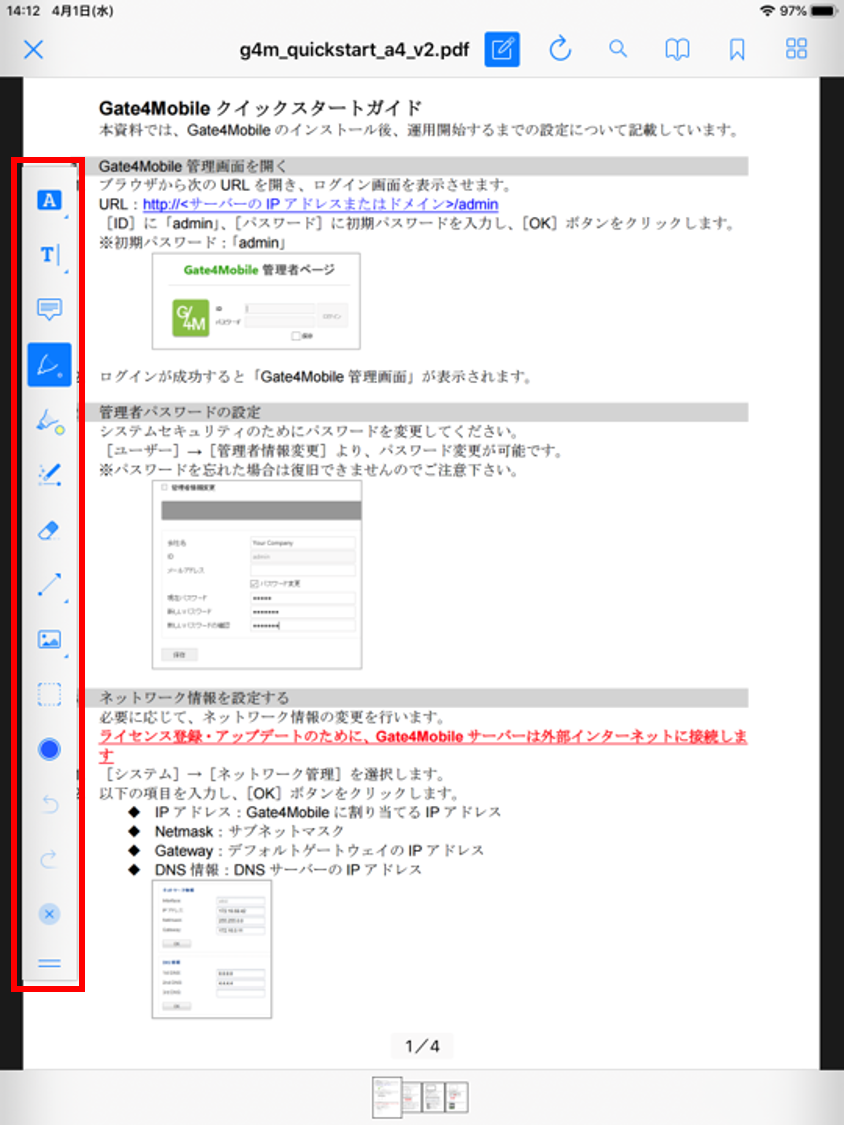Screen dimensions: 844x1125
Task: Select the highlighter pen with yellow dot
Action: tap(50, 420)
